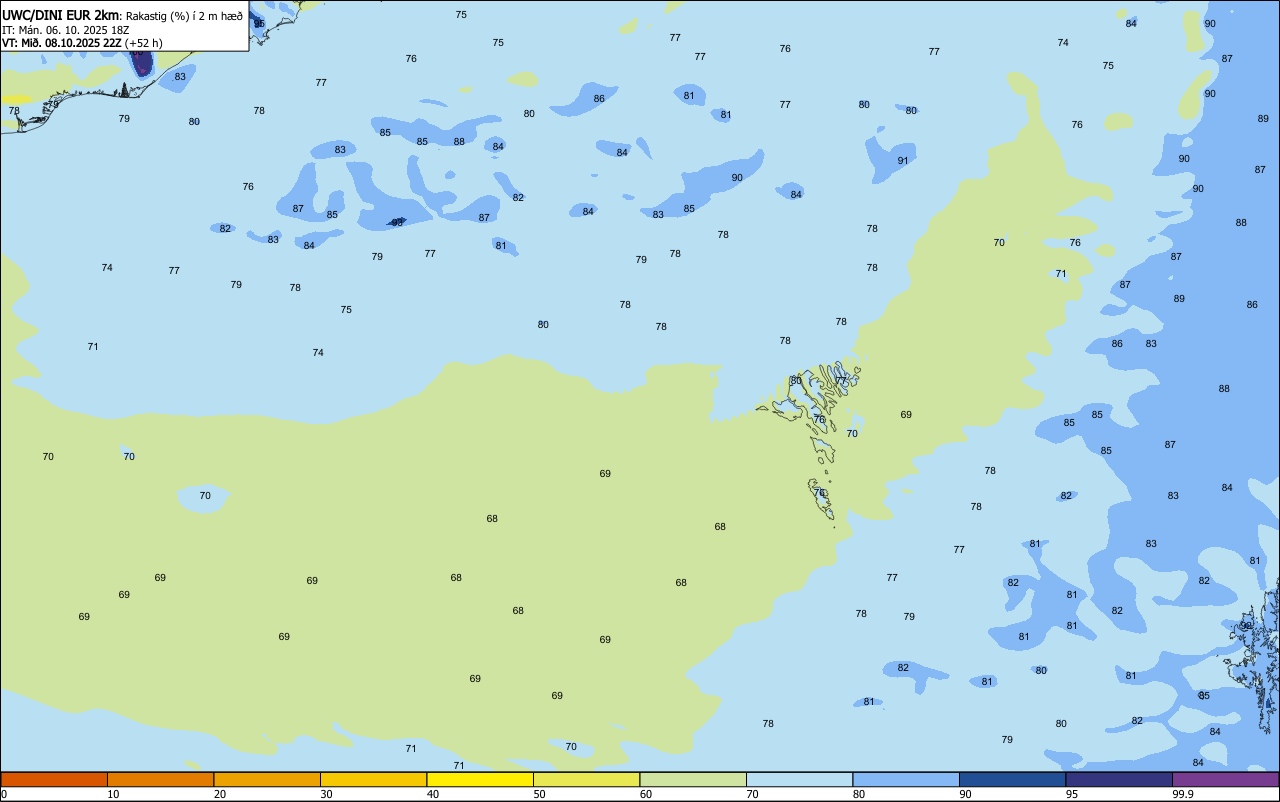Click the bright yellow 40–50 legend swatch
The height and width of the screenshot is (802, 1280).
[x=480, y=779]
